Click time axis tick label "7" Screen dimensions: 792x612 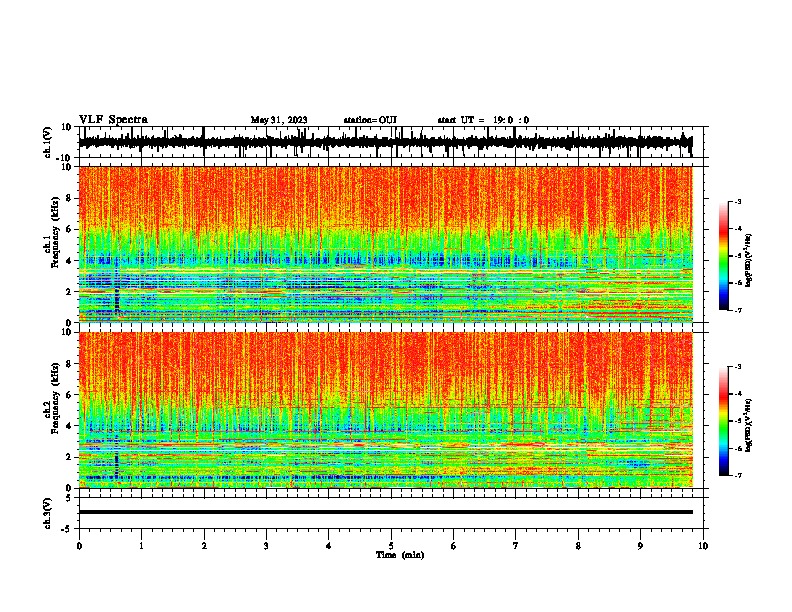(x=516, y=546)
